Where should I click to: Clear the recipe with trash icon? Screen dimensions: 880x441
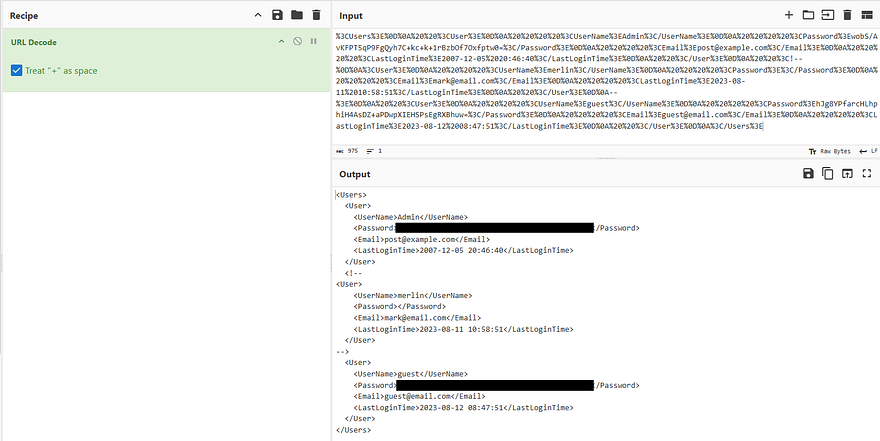pos(316,15)
